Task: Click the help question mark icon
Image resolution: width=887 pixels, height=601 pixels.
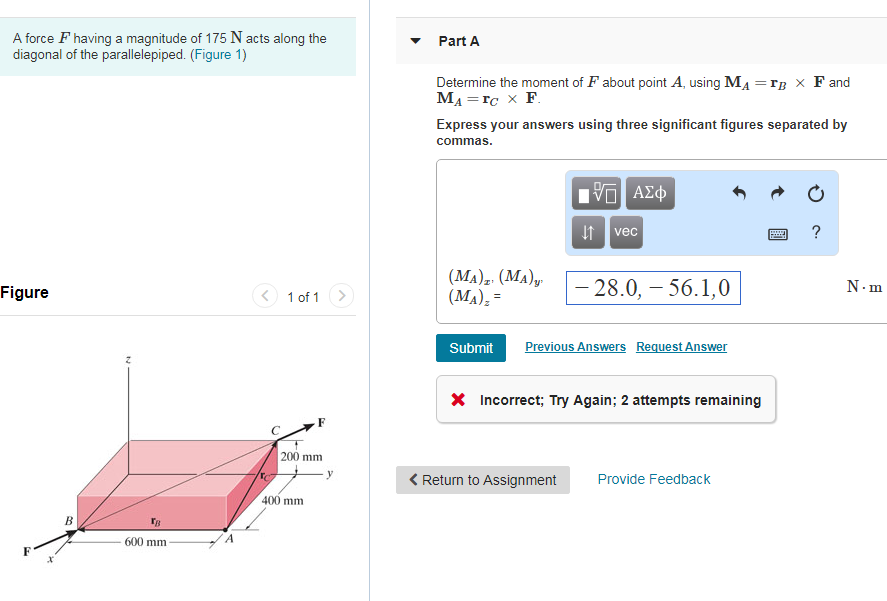Action: 815,232
